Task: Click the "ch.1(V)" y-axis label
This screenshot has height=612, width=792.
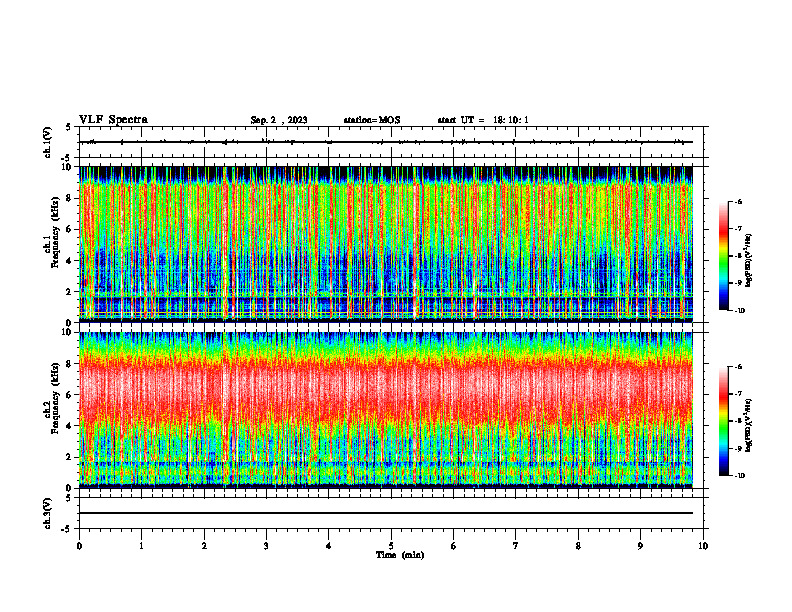Action: coord(48,142)
